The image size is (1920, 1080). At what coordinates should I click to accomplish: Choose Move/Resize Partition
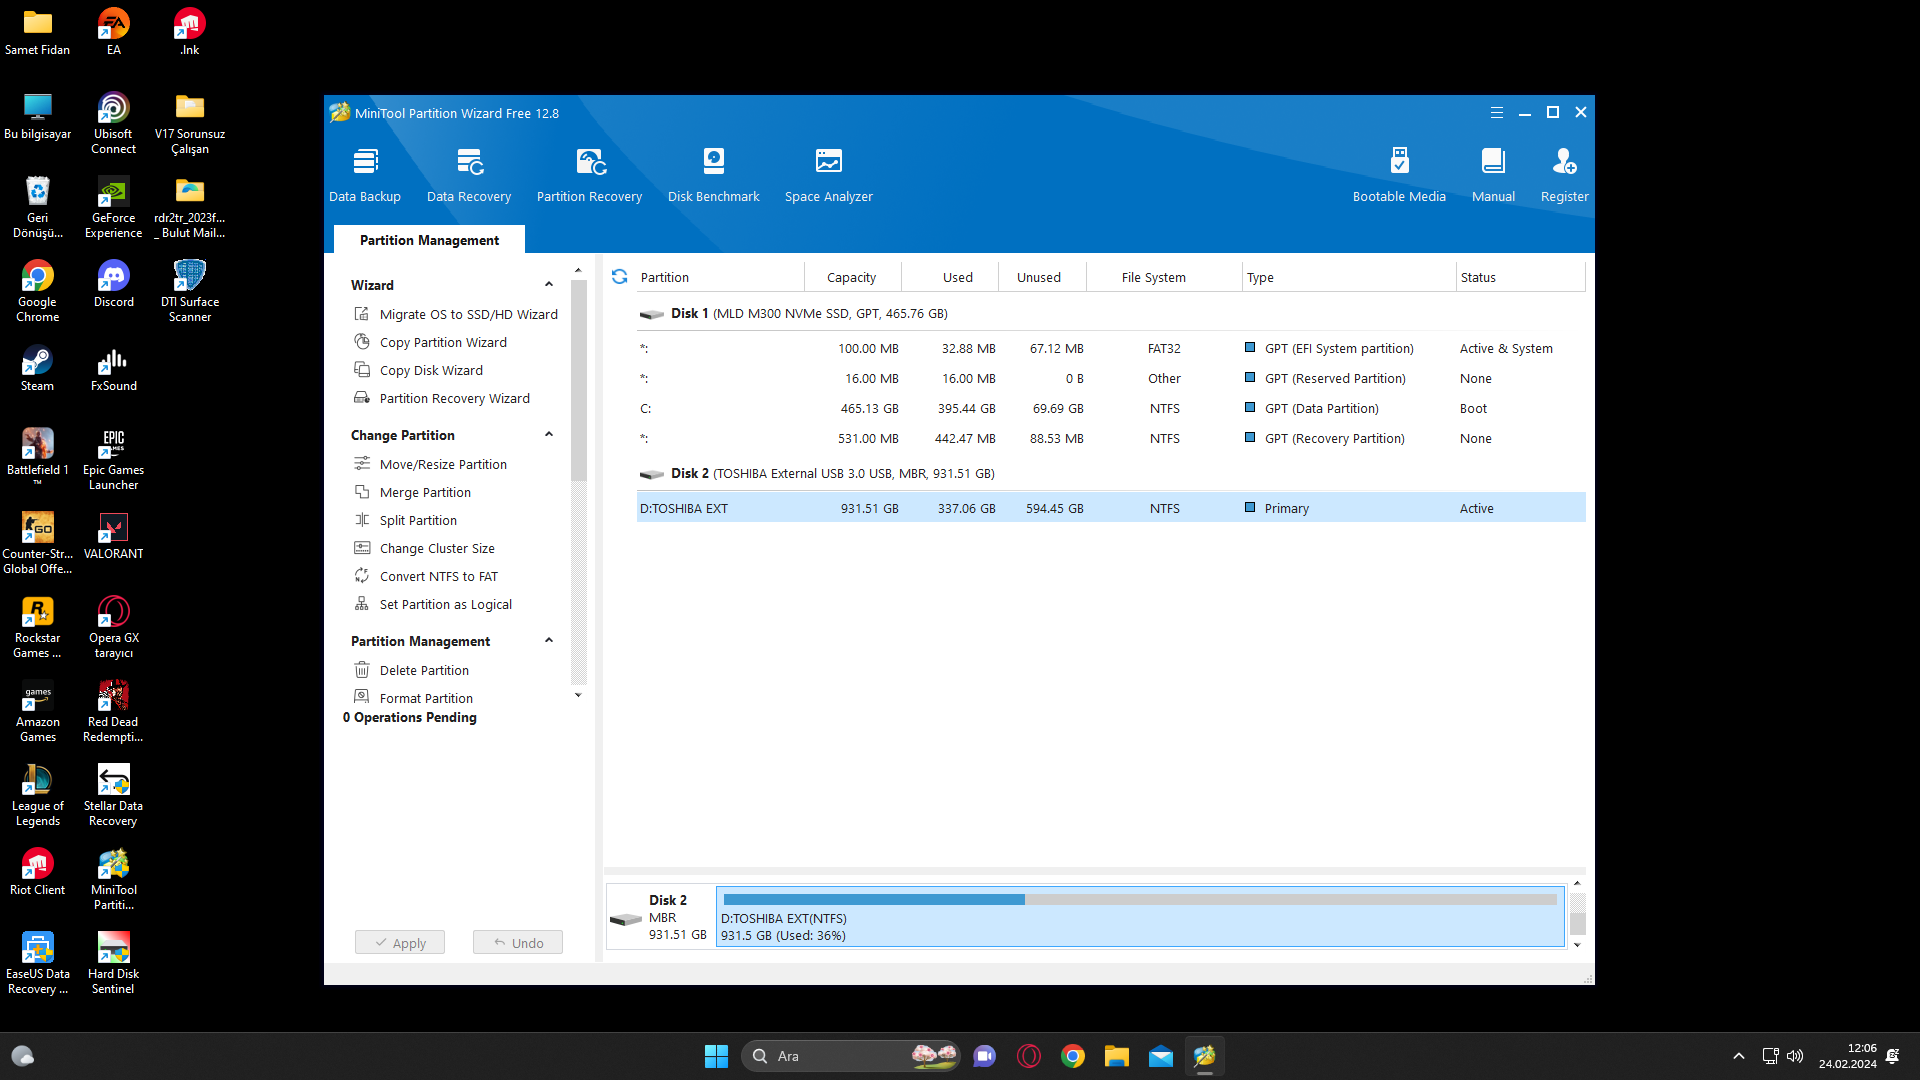443,464
